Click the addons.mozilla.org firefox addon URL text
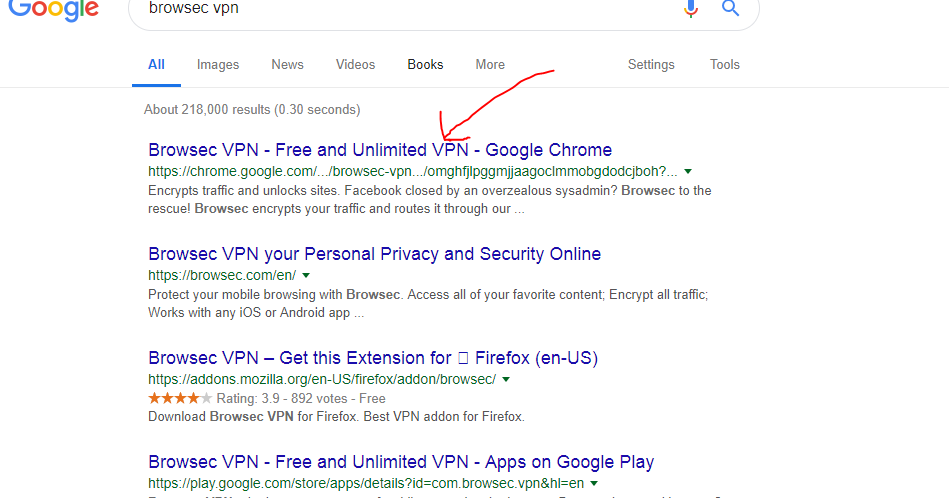949x498 pixels. pos(322,379)
